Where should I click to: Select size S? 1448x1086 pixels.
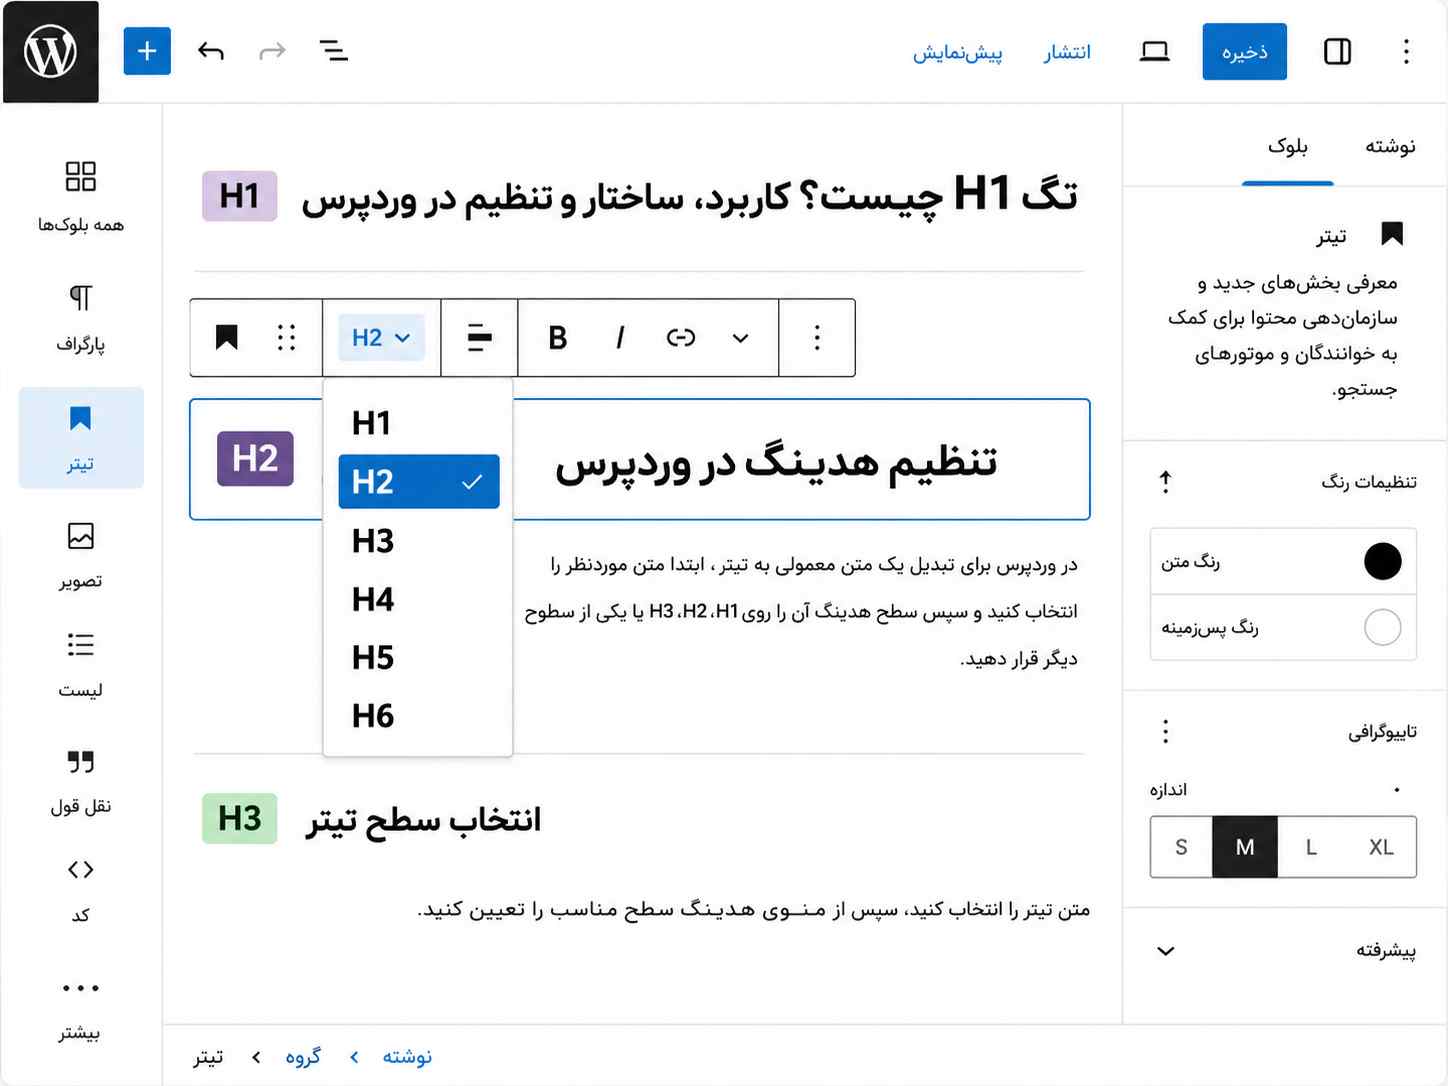pos(1181,847)
